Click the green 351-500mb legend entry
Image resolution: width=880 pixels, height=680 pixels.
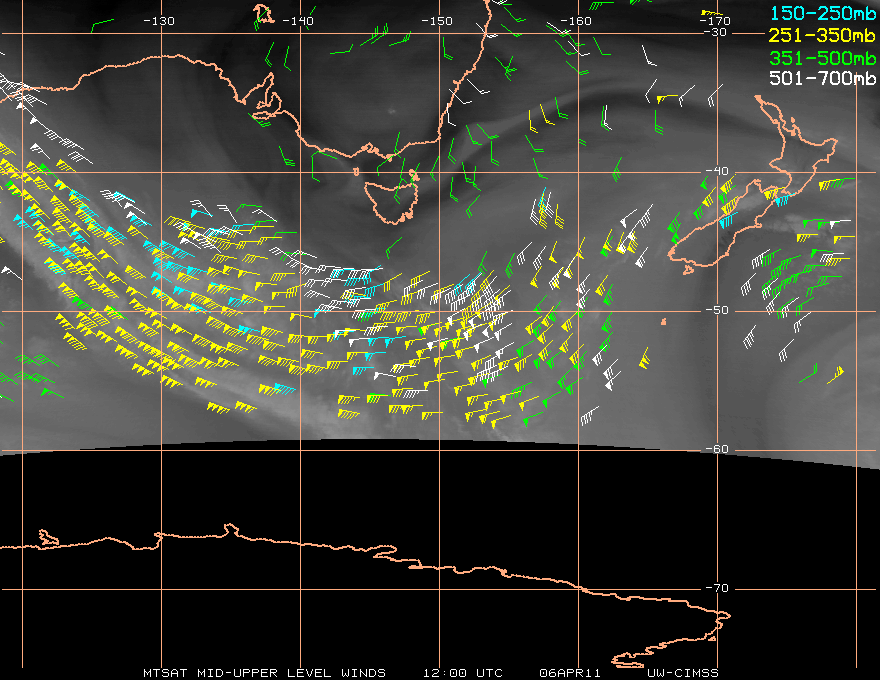tap(822, 57)
